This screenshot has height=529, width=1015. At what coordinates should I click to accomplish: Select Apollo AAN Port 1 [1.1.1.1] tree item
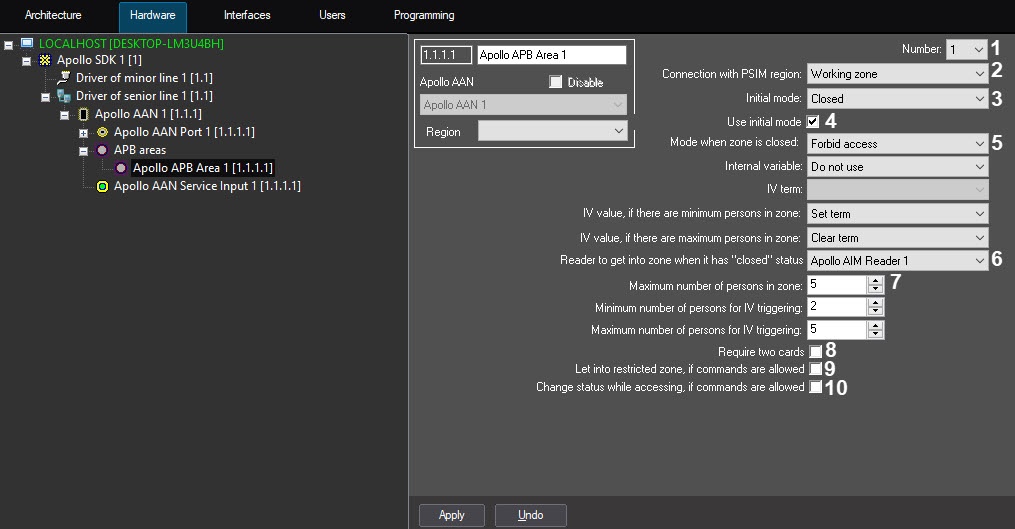[x=184, y=132]
